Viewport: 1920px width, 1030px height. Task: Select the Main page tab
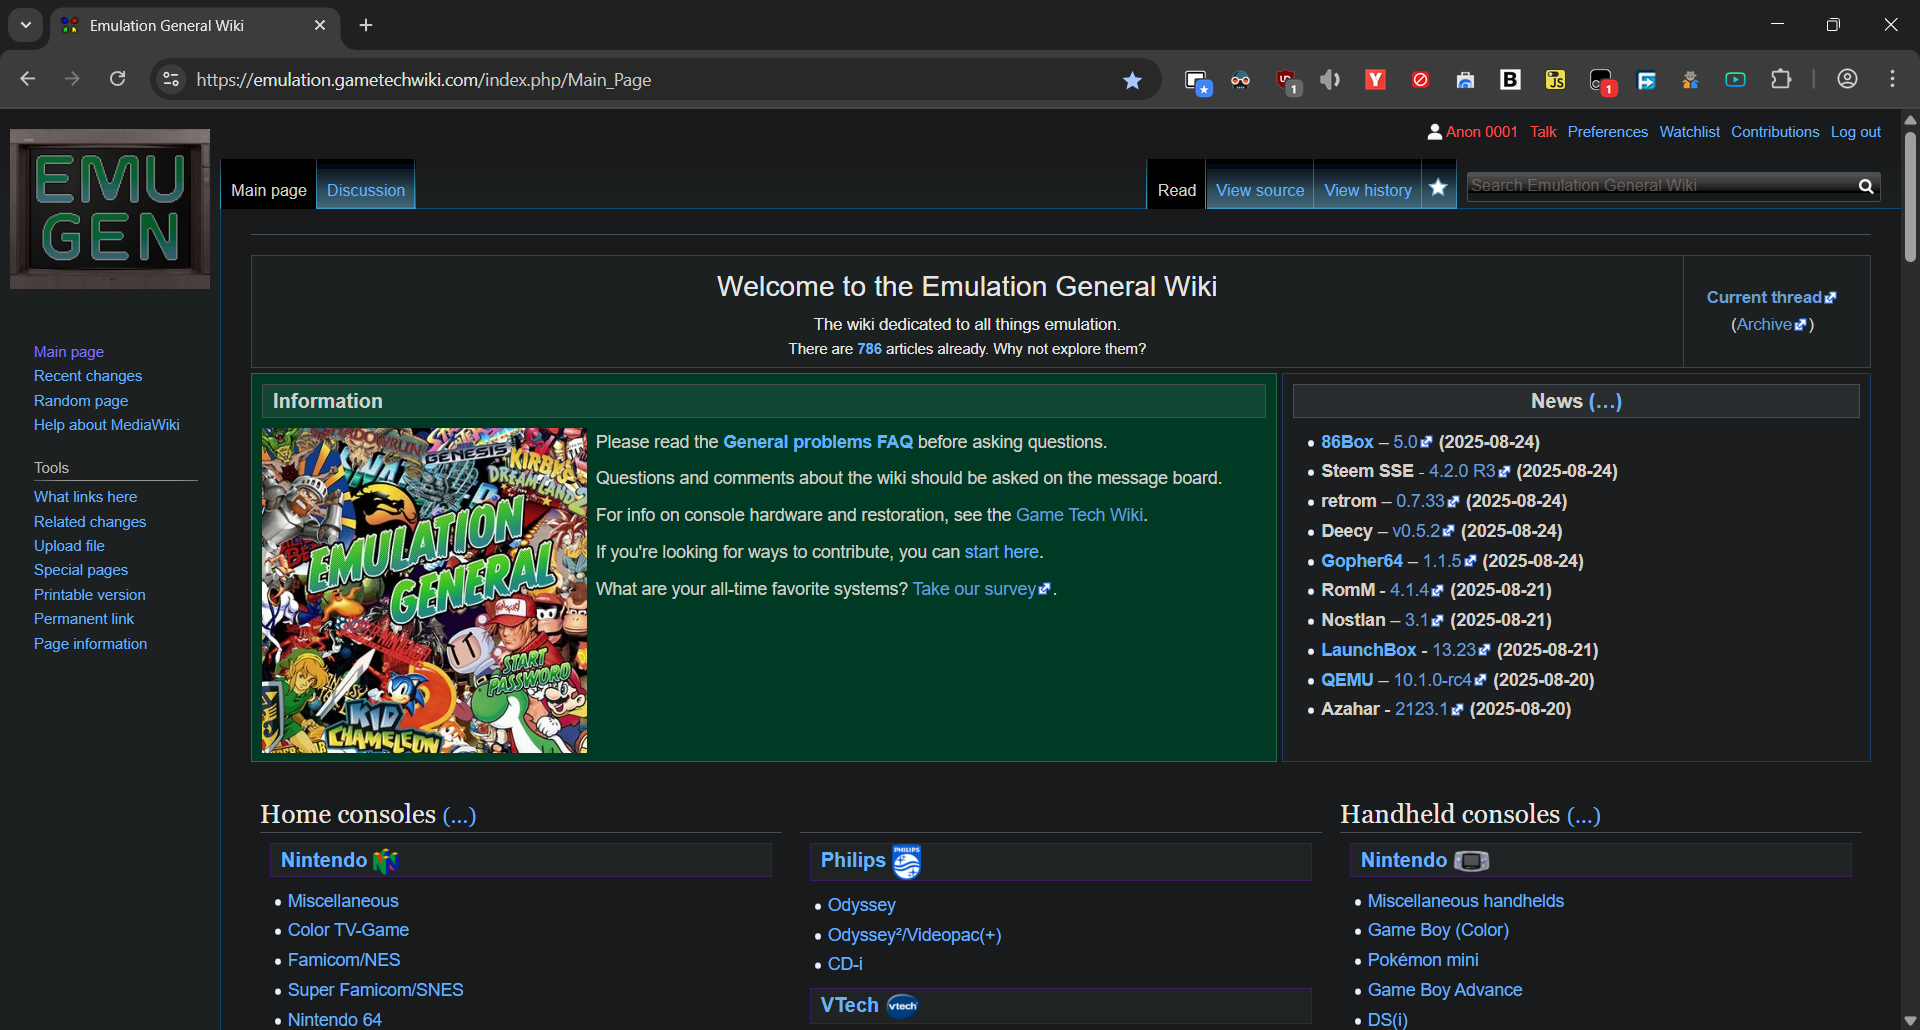point(269,189)
